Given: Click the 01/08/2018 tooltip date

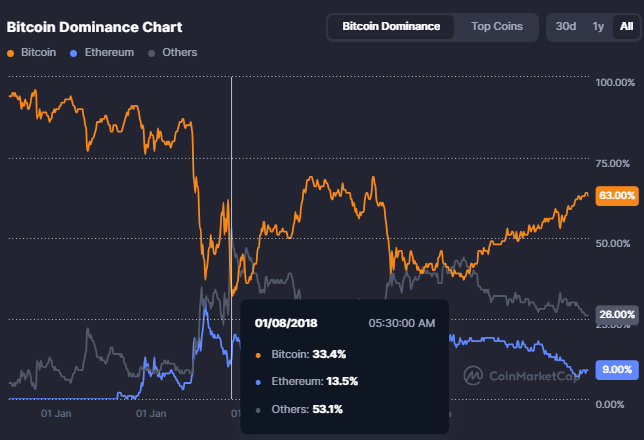Looking at the screenshot, I should [x=288, y=323].
